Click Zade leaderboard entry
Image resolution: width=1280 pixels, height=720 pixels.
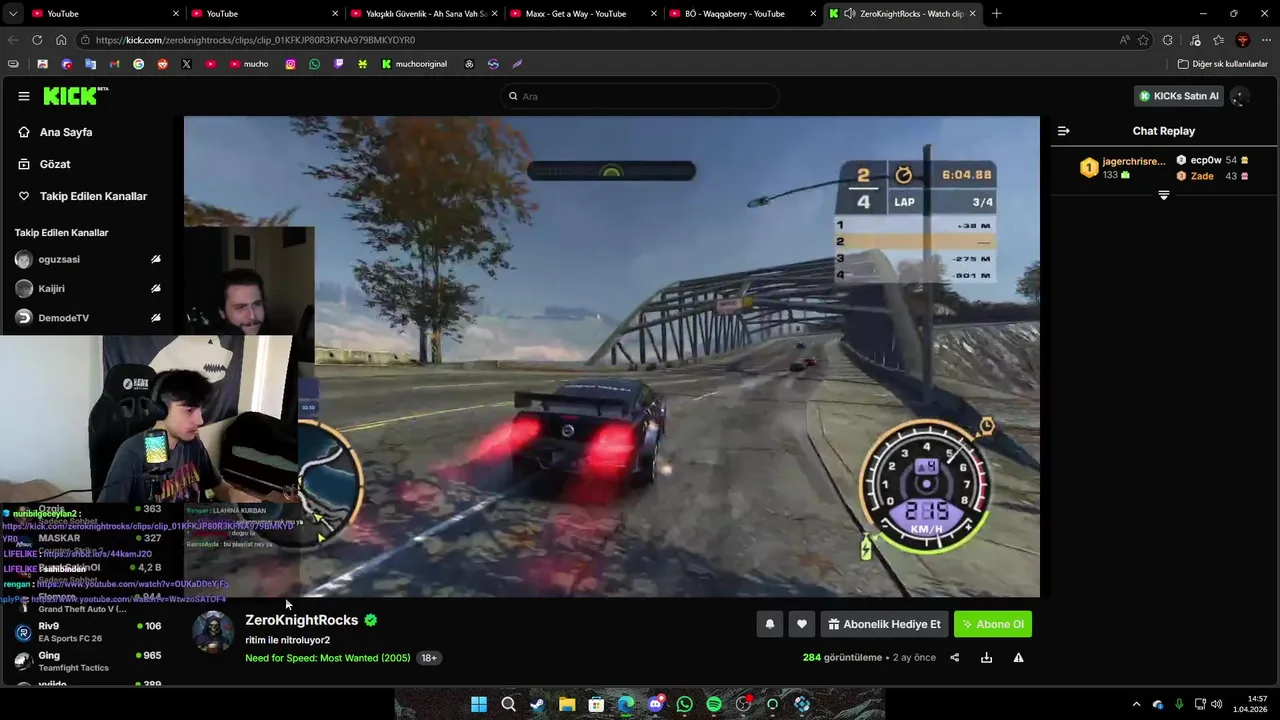tap(1212, 176)
